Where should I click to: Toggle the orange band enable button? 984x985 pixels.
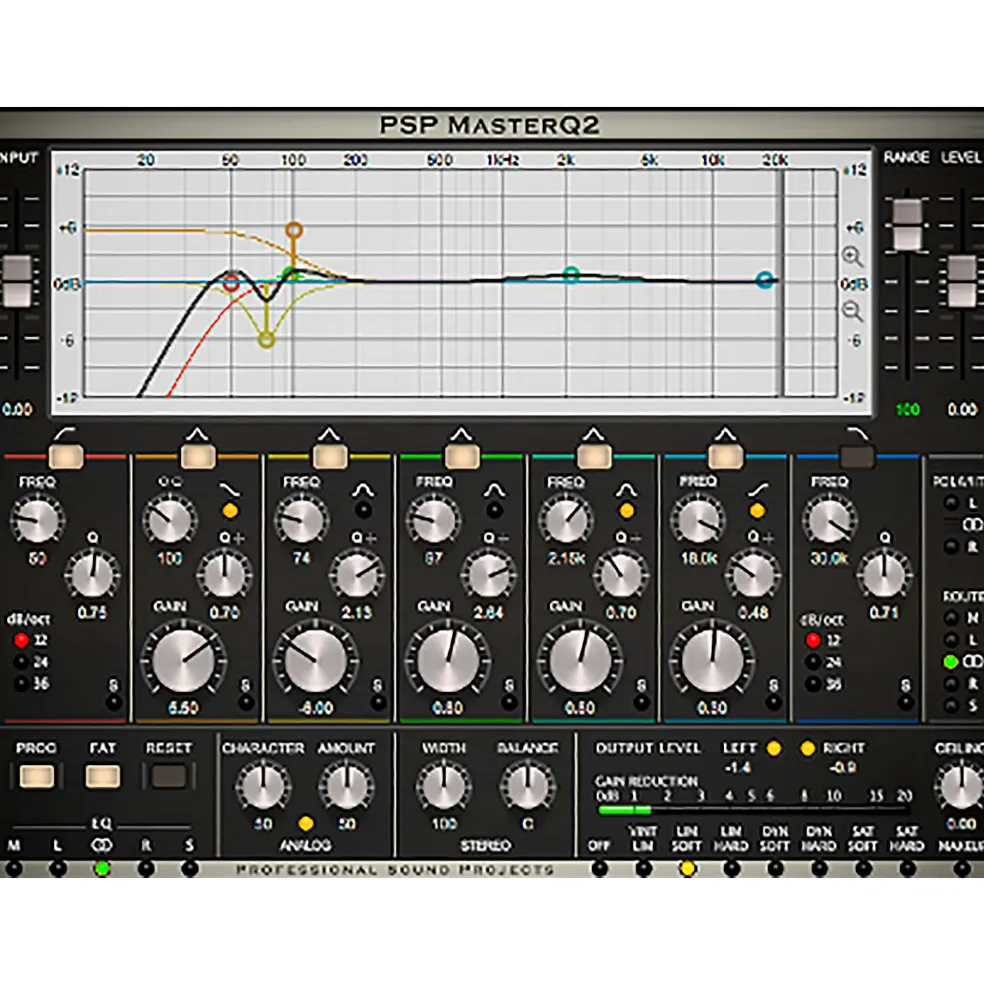198,457
